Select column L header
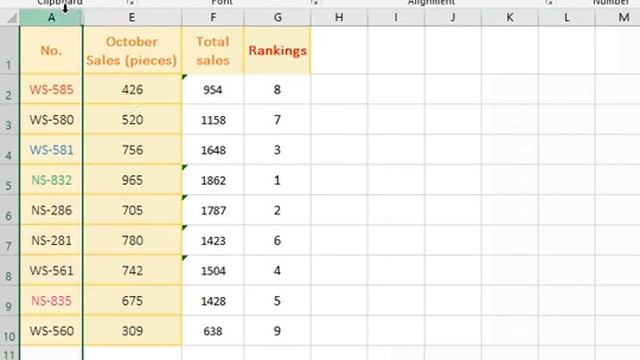 (x=567, y=18)
